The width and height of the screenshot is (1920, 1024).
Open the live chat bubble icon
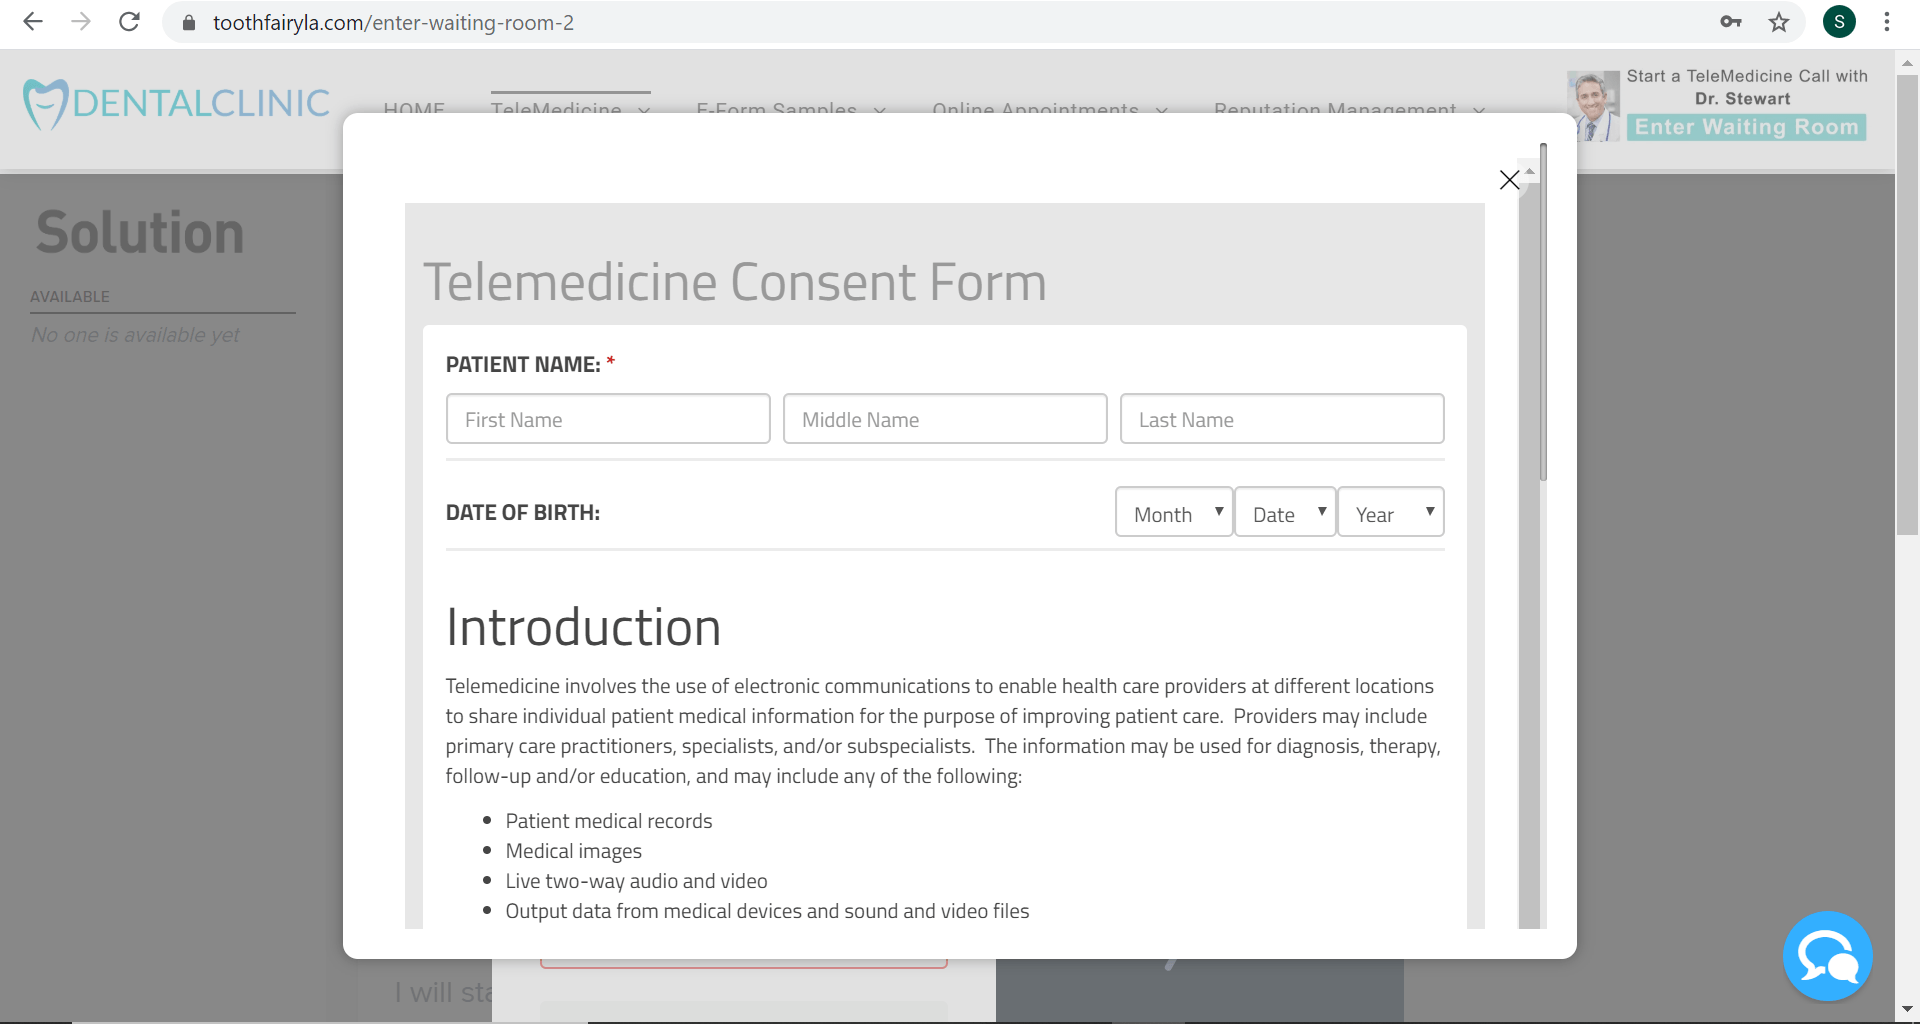[1827, 956]
